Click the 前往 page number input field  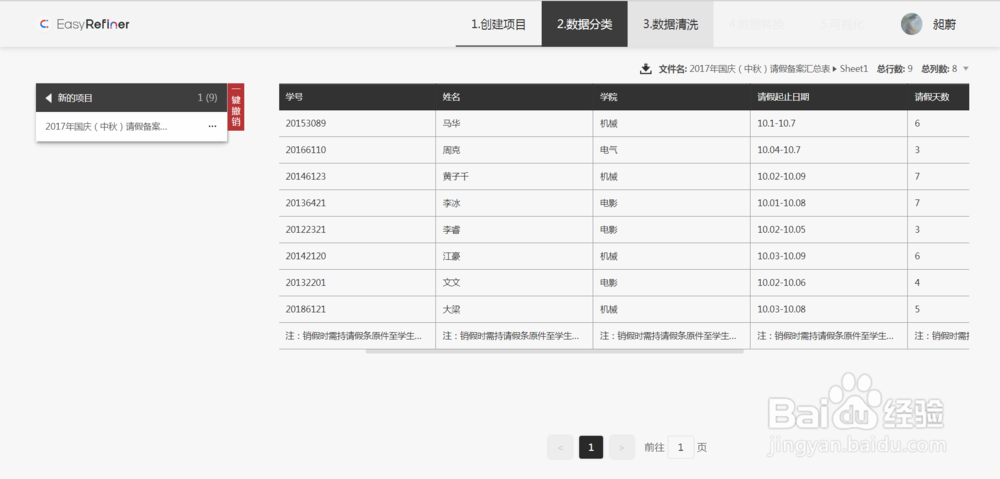coord(680,447)
